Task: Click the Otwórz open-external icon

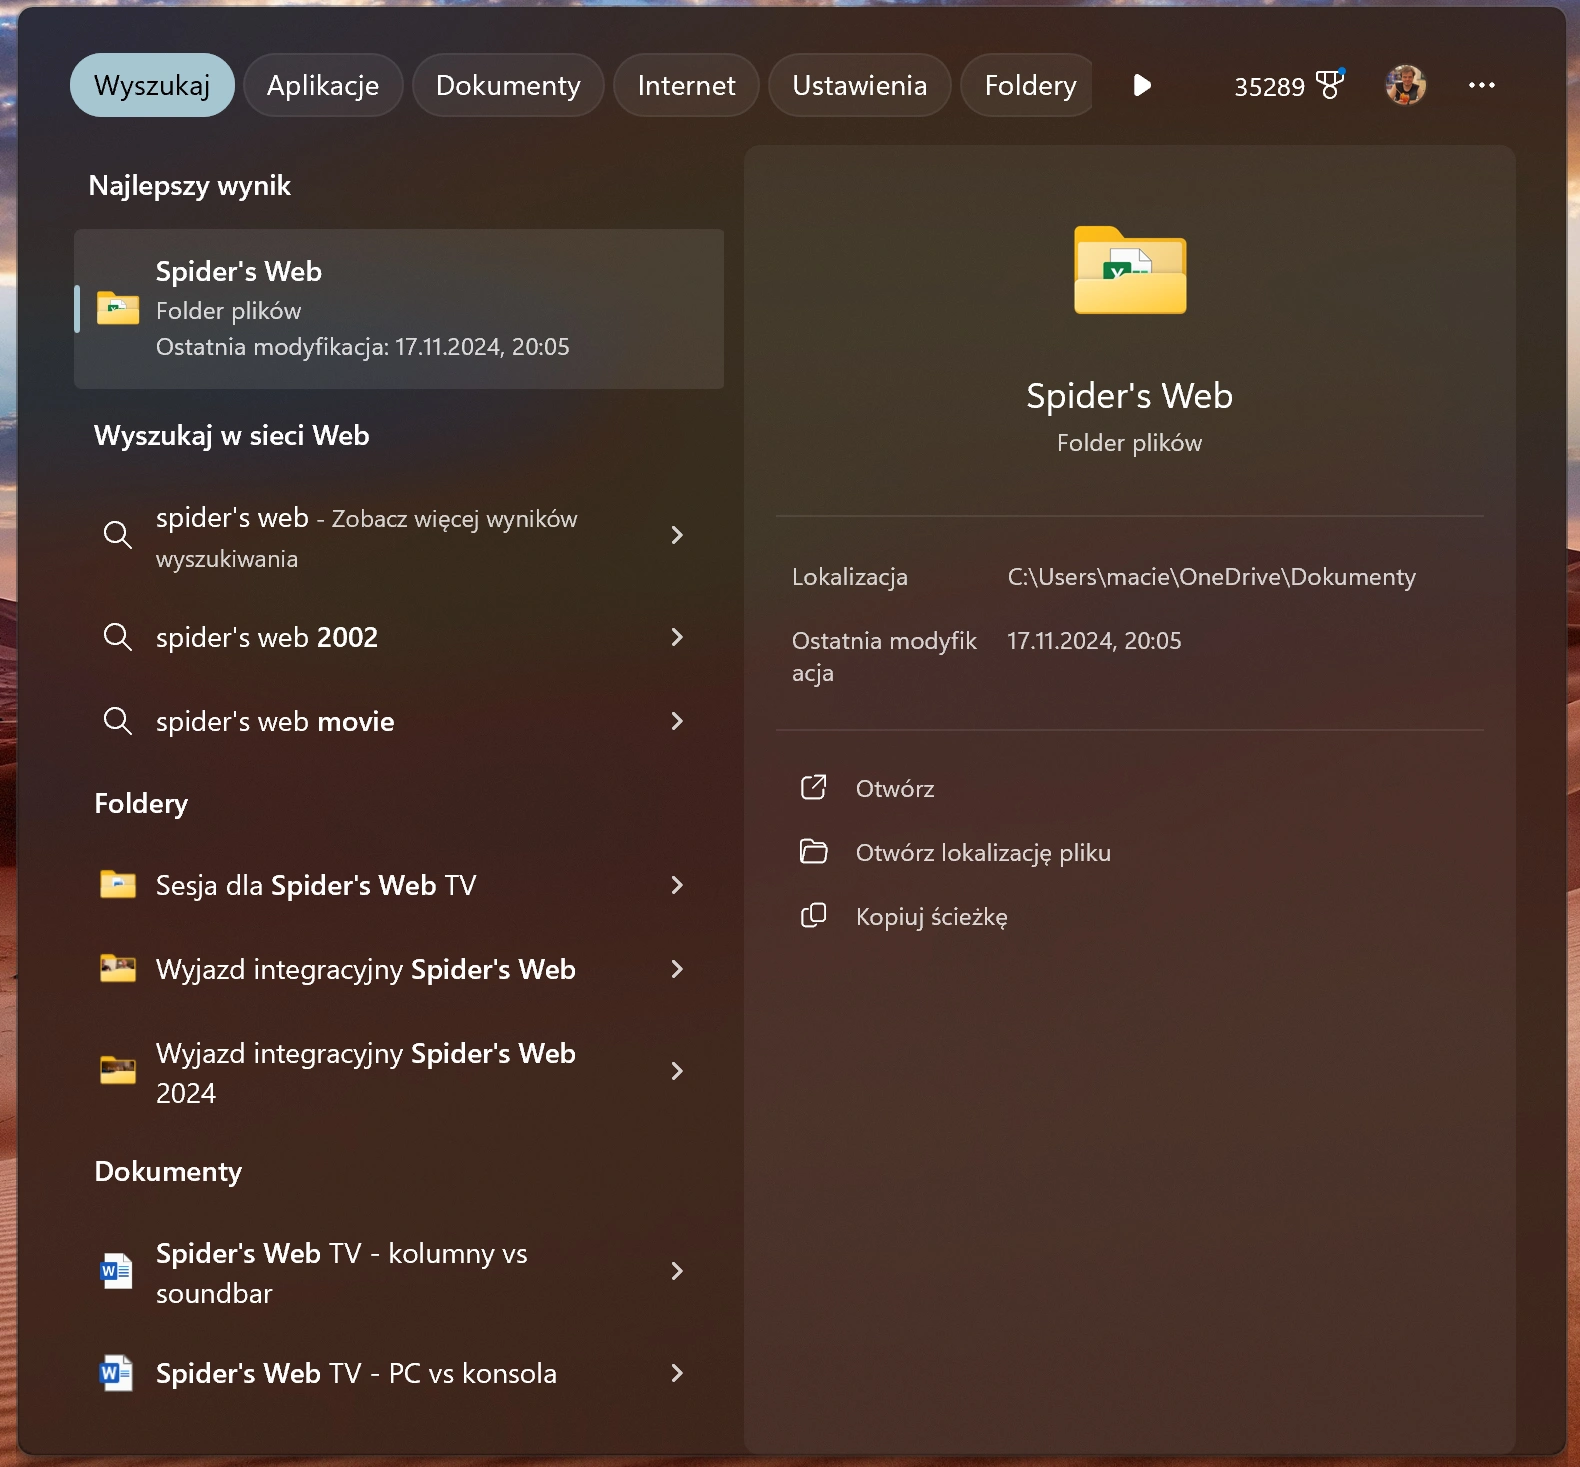Action: coord(814,788)
